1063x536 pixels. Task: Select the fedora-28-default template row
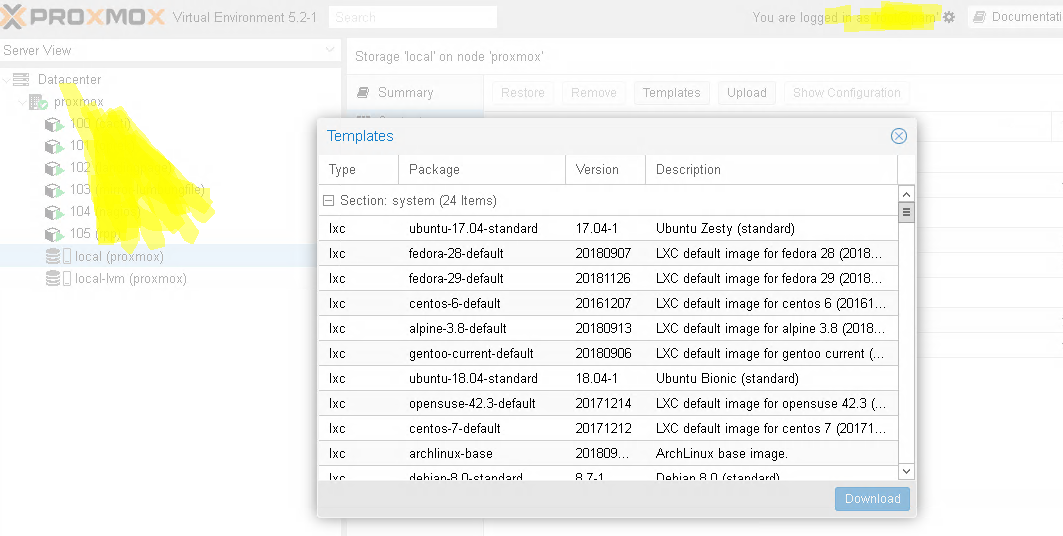[x=608, y=253]
